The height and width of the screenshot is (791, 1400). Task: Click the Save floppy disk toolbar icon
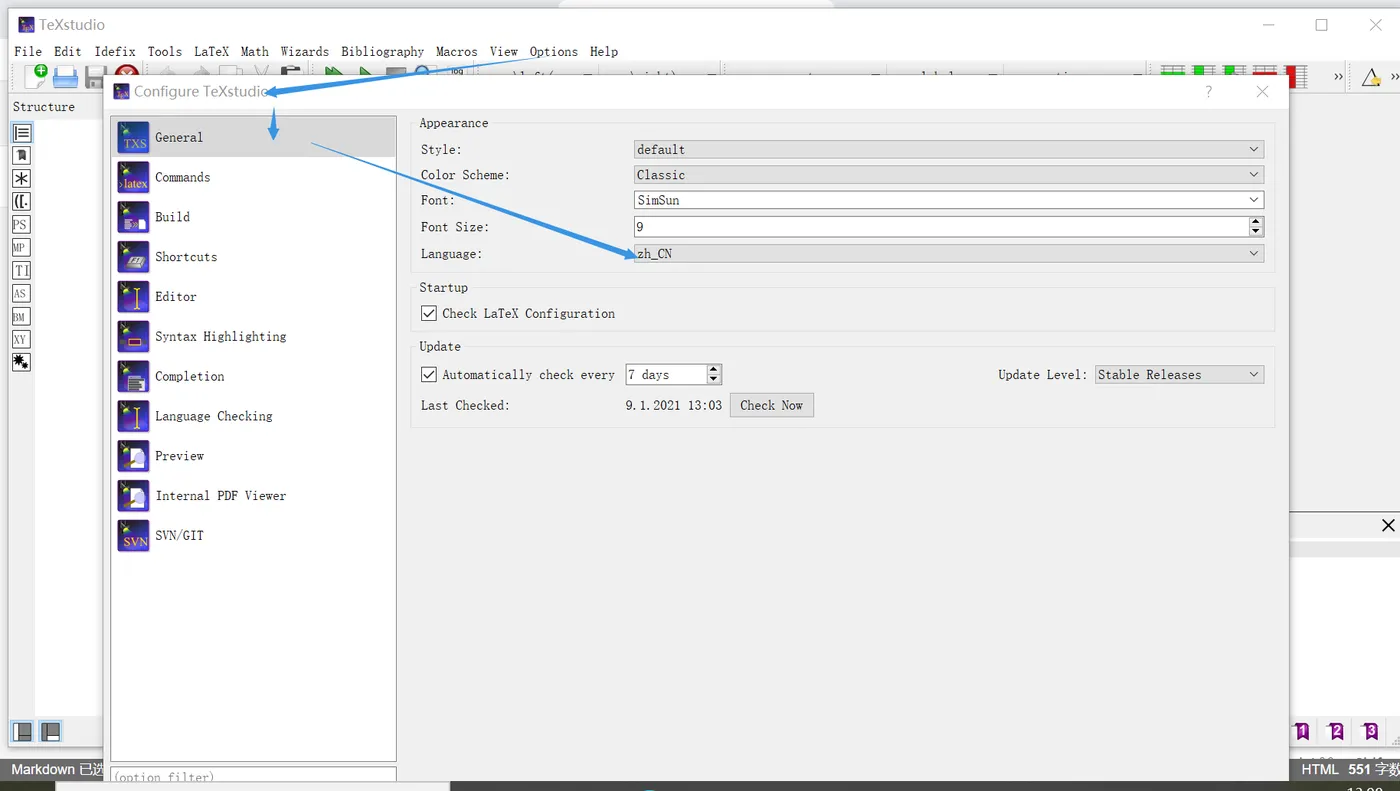pyautogui.click(x=96, y=76)
